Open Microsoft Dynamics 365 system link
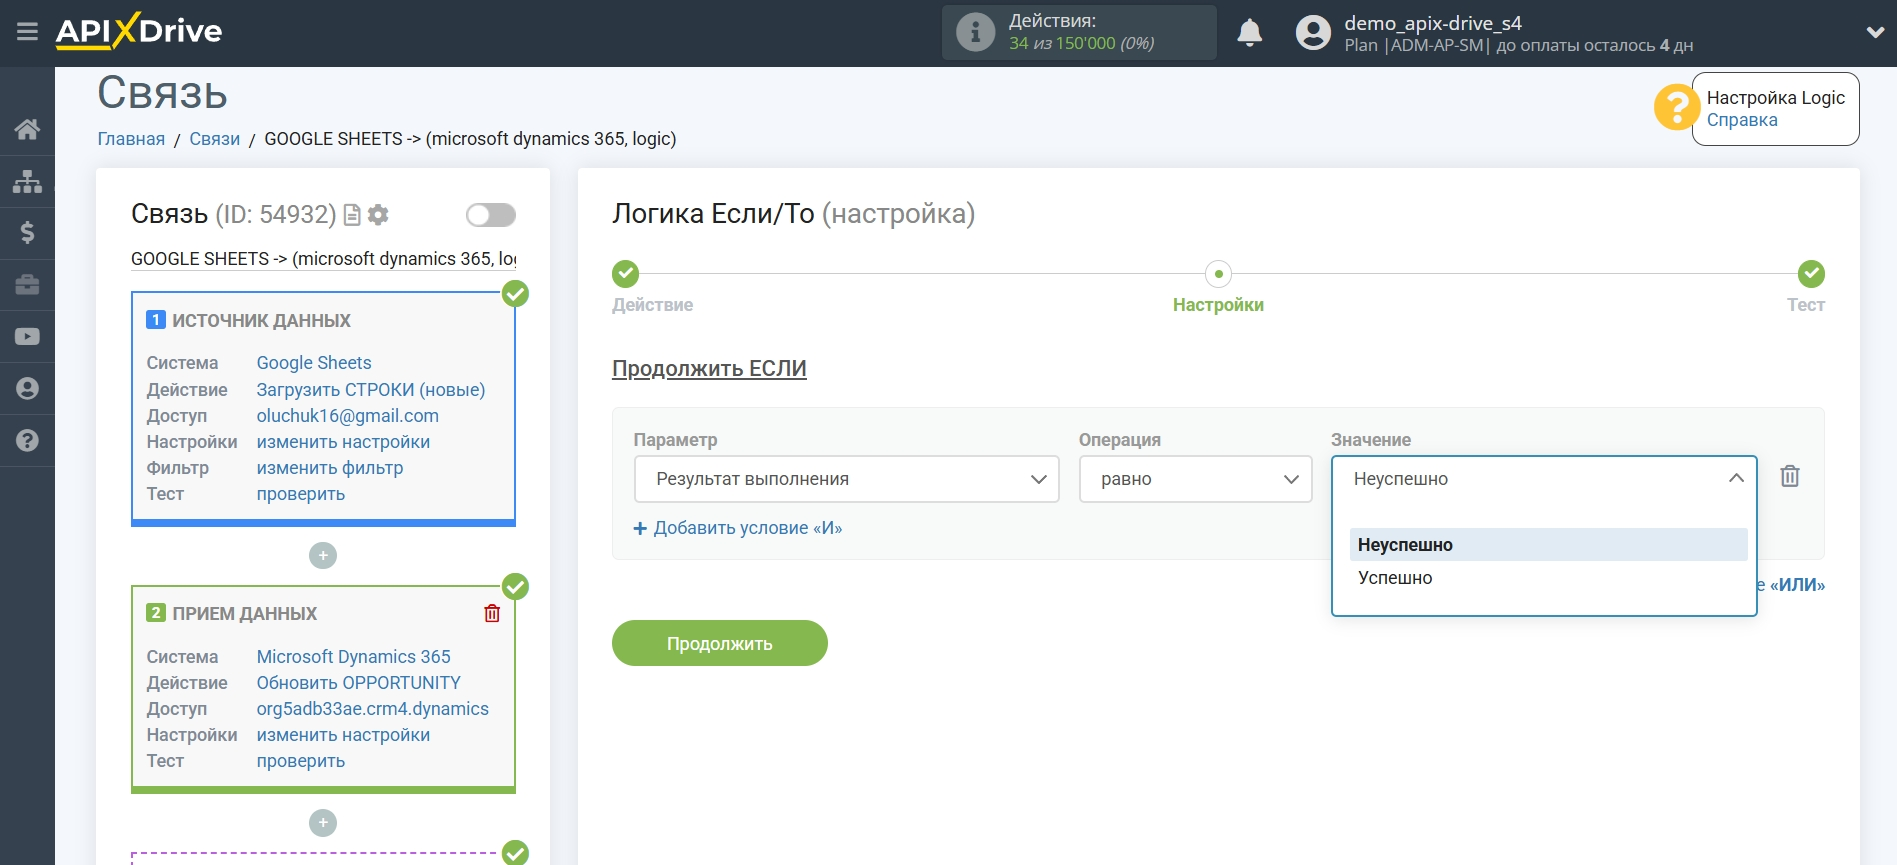1897x865 pixels. [x=353, y=657]
